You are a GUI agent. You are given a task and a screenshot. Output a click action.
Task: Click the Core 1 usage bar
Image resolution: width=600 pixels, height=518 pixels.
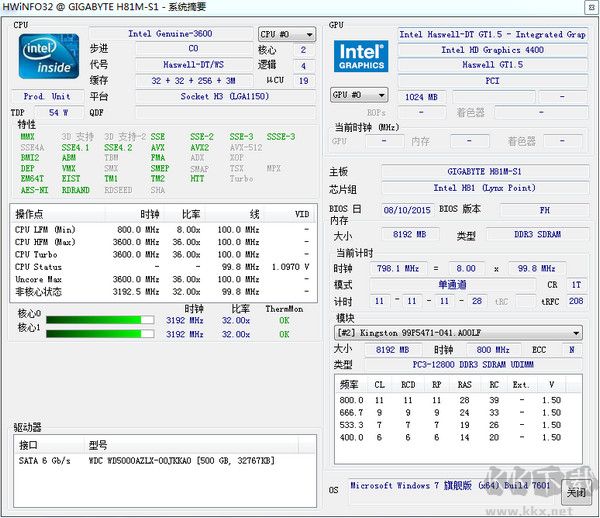pyautogui.click(x=100, y=334)
